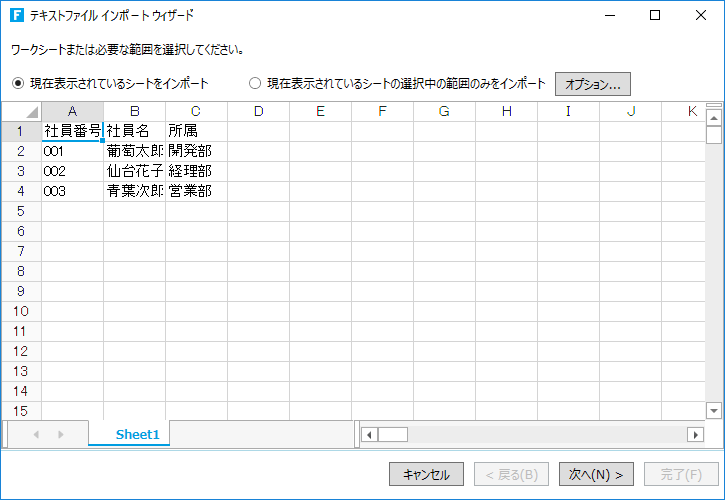Select row 5 header
725x500 pixels.
(x=21, y=211)
